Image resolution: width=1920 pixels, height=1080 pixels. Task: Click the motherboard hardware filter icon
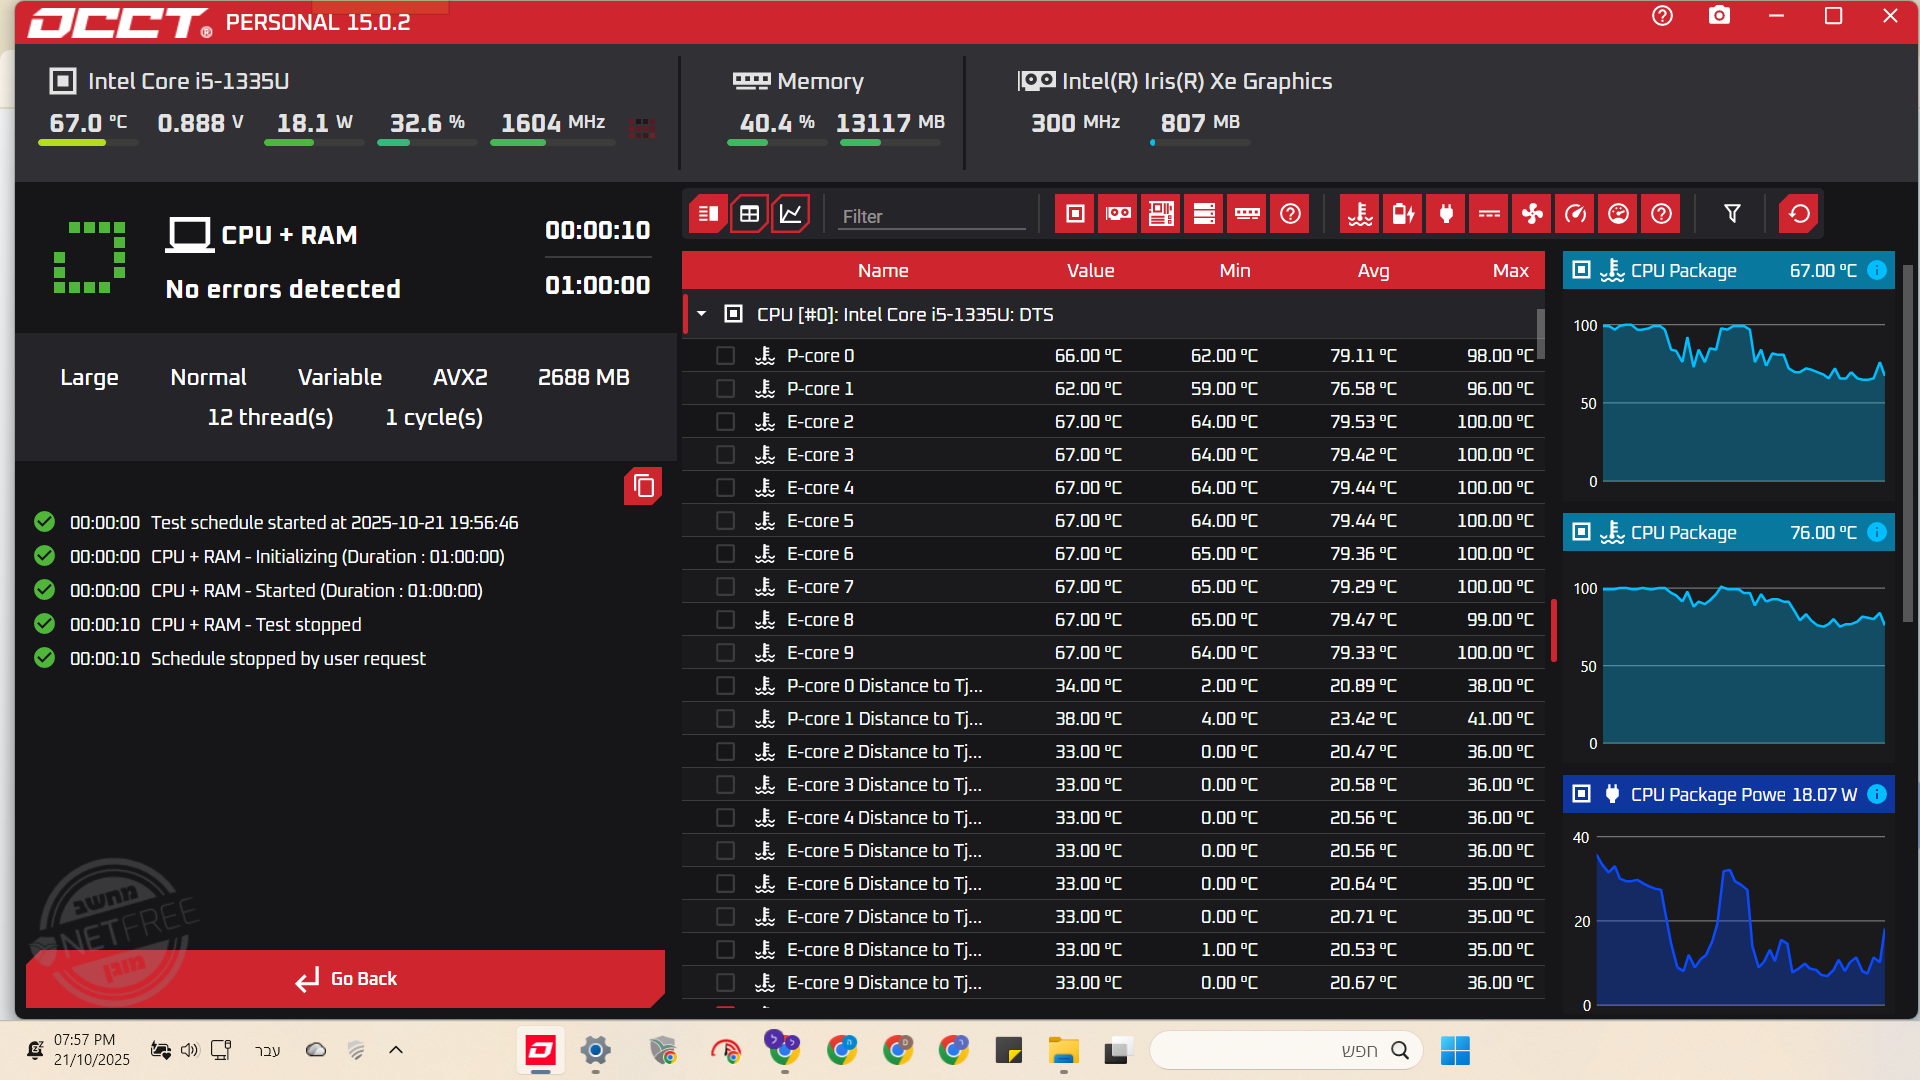click(1161, 214)
